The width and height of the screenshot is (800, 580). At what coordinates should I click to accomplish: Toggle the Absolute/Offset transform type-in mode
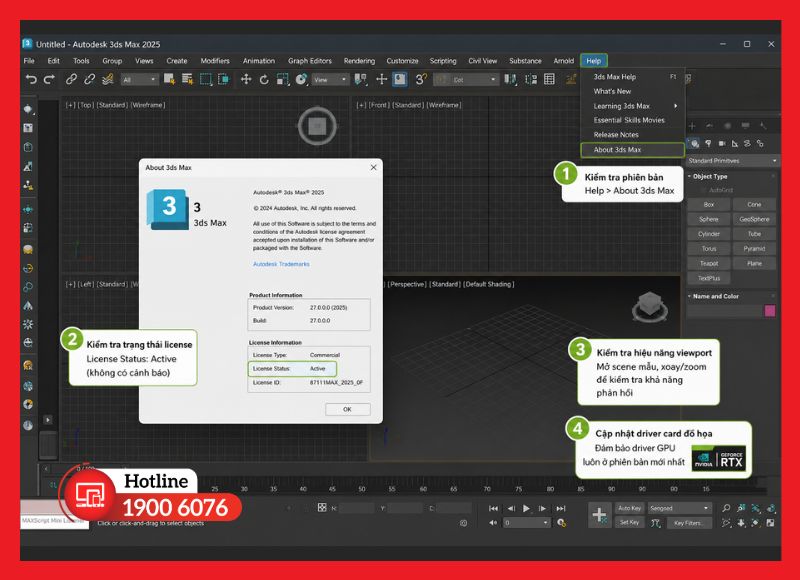point(322,508)
